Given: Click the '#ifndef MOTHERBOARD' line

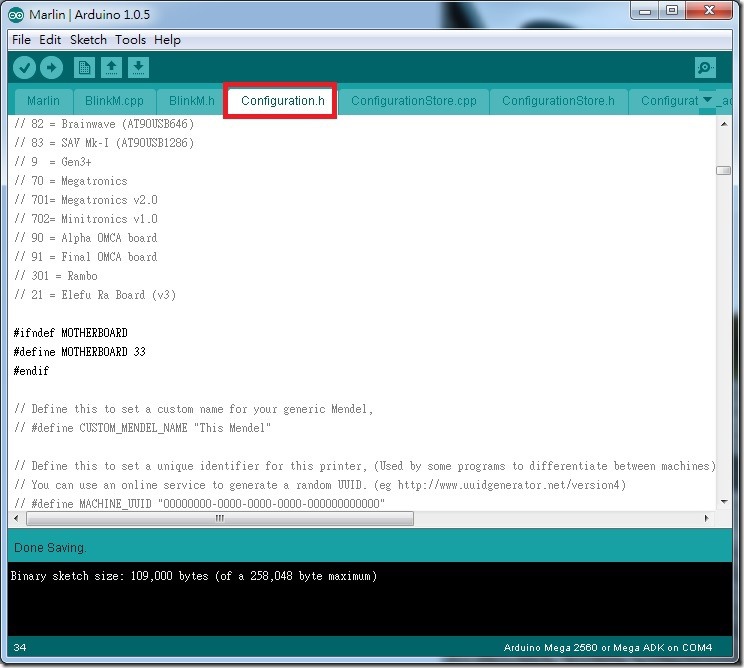Looking at the screenshot, I should pos(70,333).
